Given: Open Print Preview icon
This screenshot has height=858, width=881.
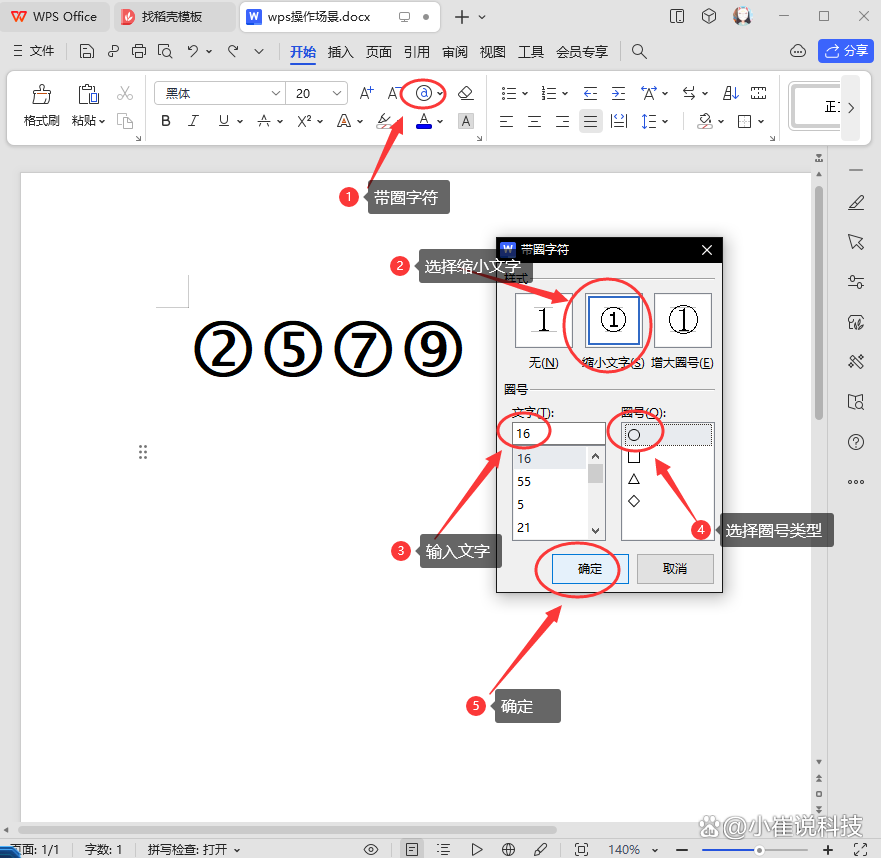Looking at the screenshot, I should [x=165, y=51].
